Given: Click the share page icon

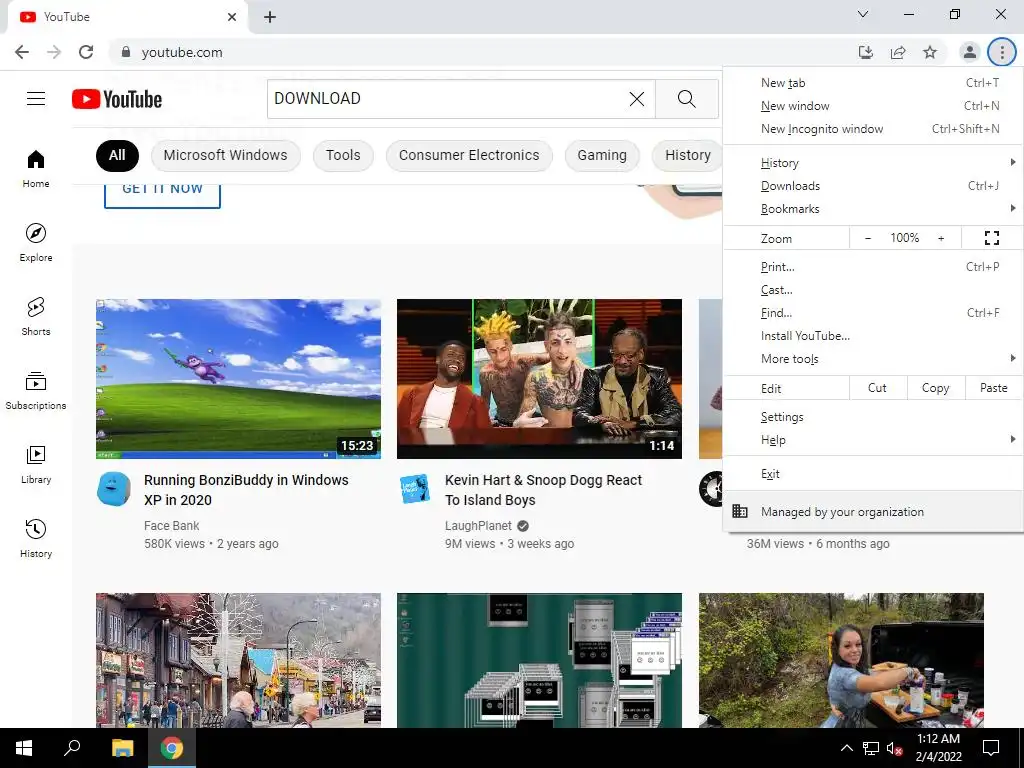Looking at the screenshot, I should click(898, 52).
